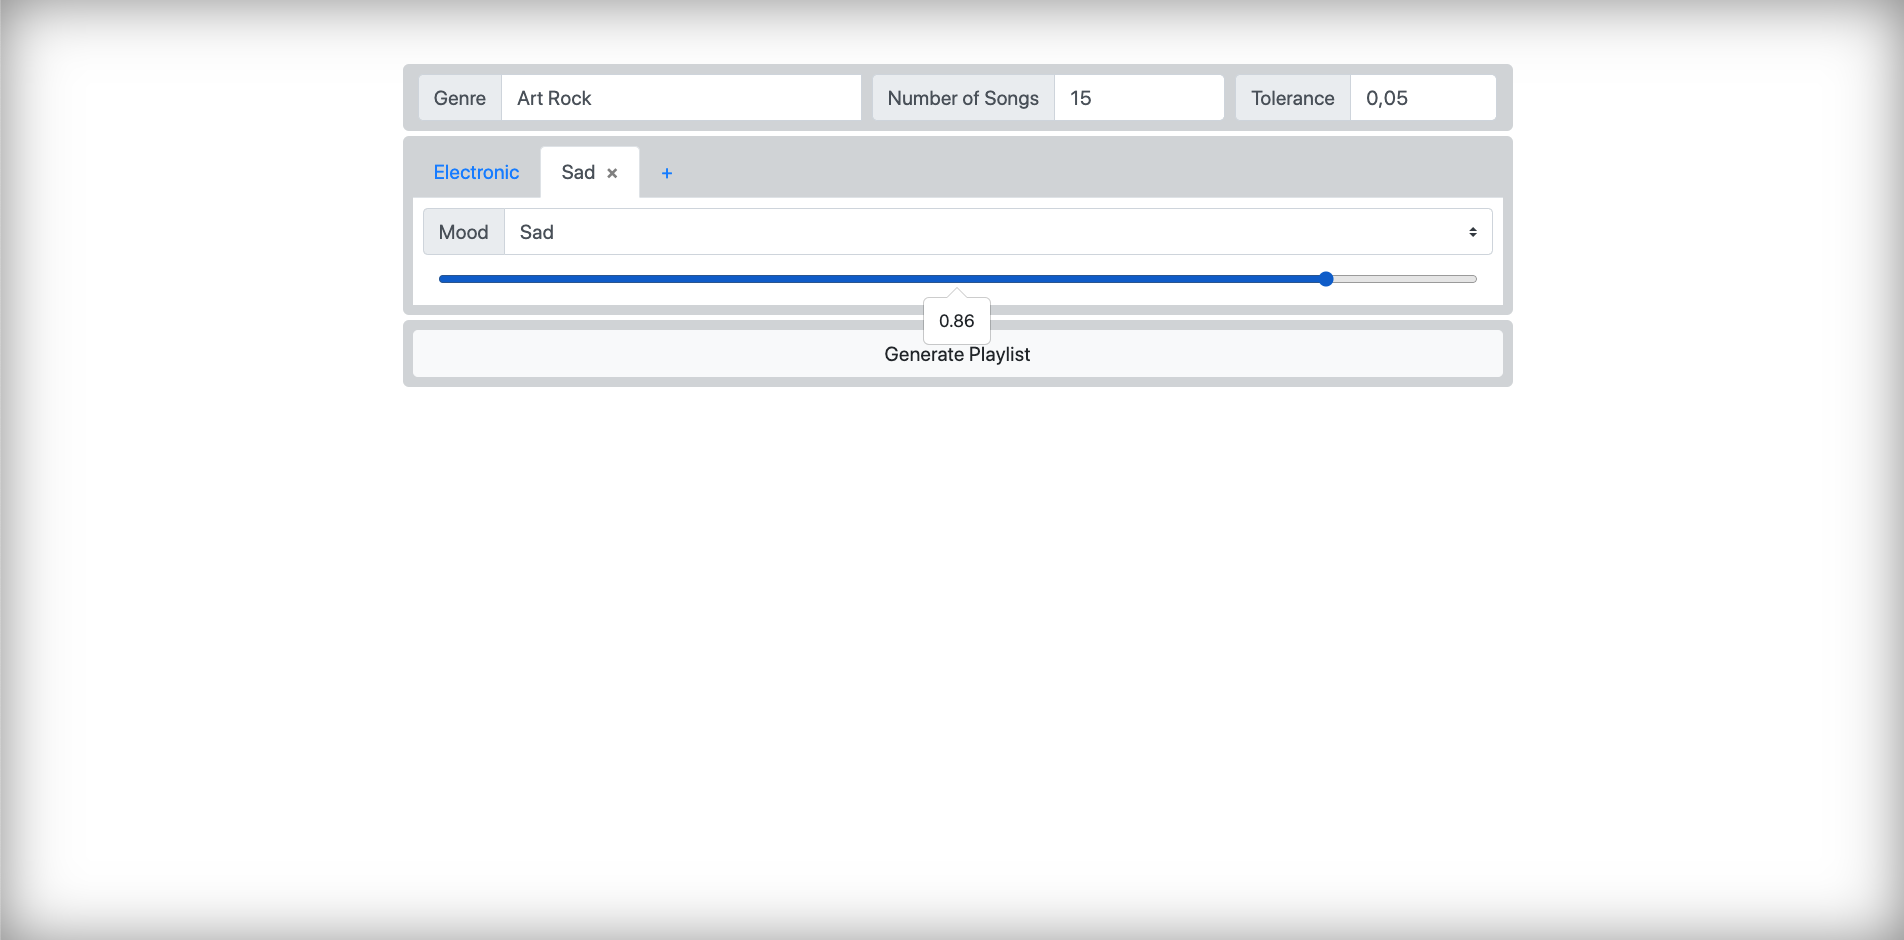Viewport: 1904px width, 940px height.
Task: Click the Genre label
Action: tap(460, 98)
